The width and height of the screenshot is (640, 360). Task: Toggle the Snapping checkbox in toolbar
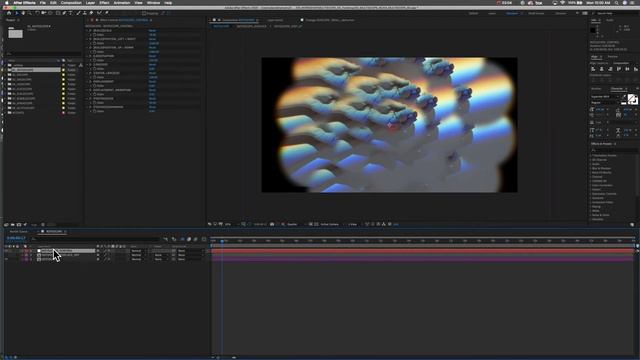[144, 13]
